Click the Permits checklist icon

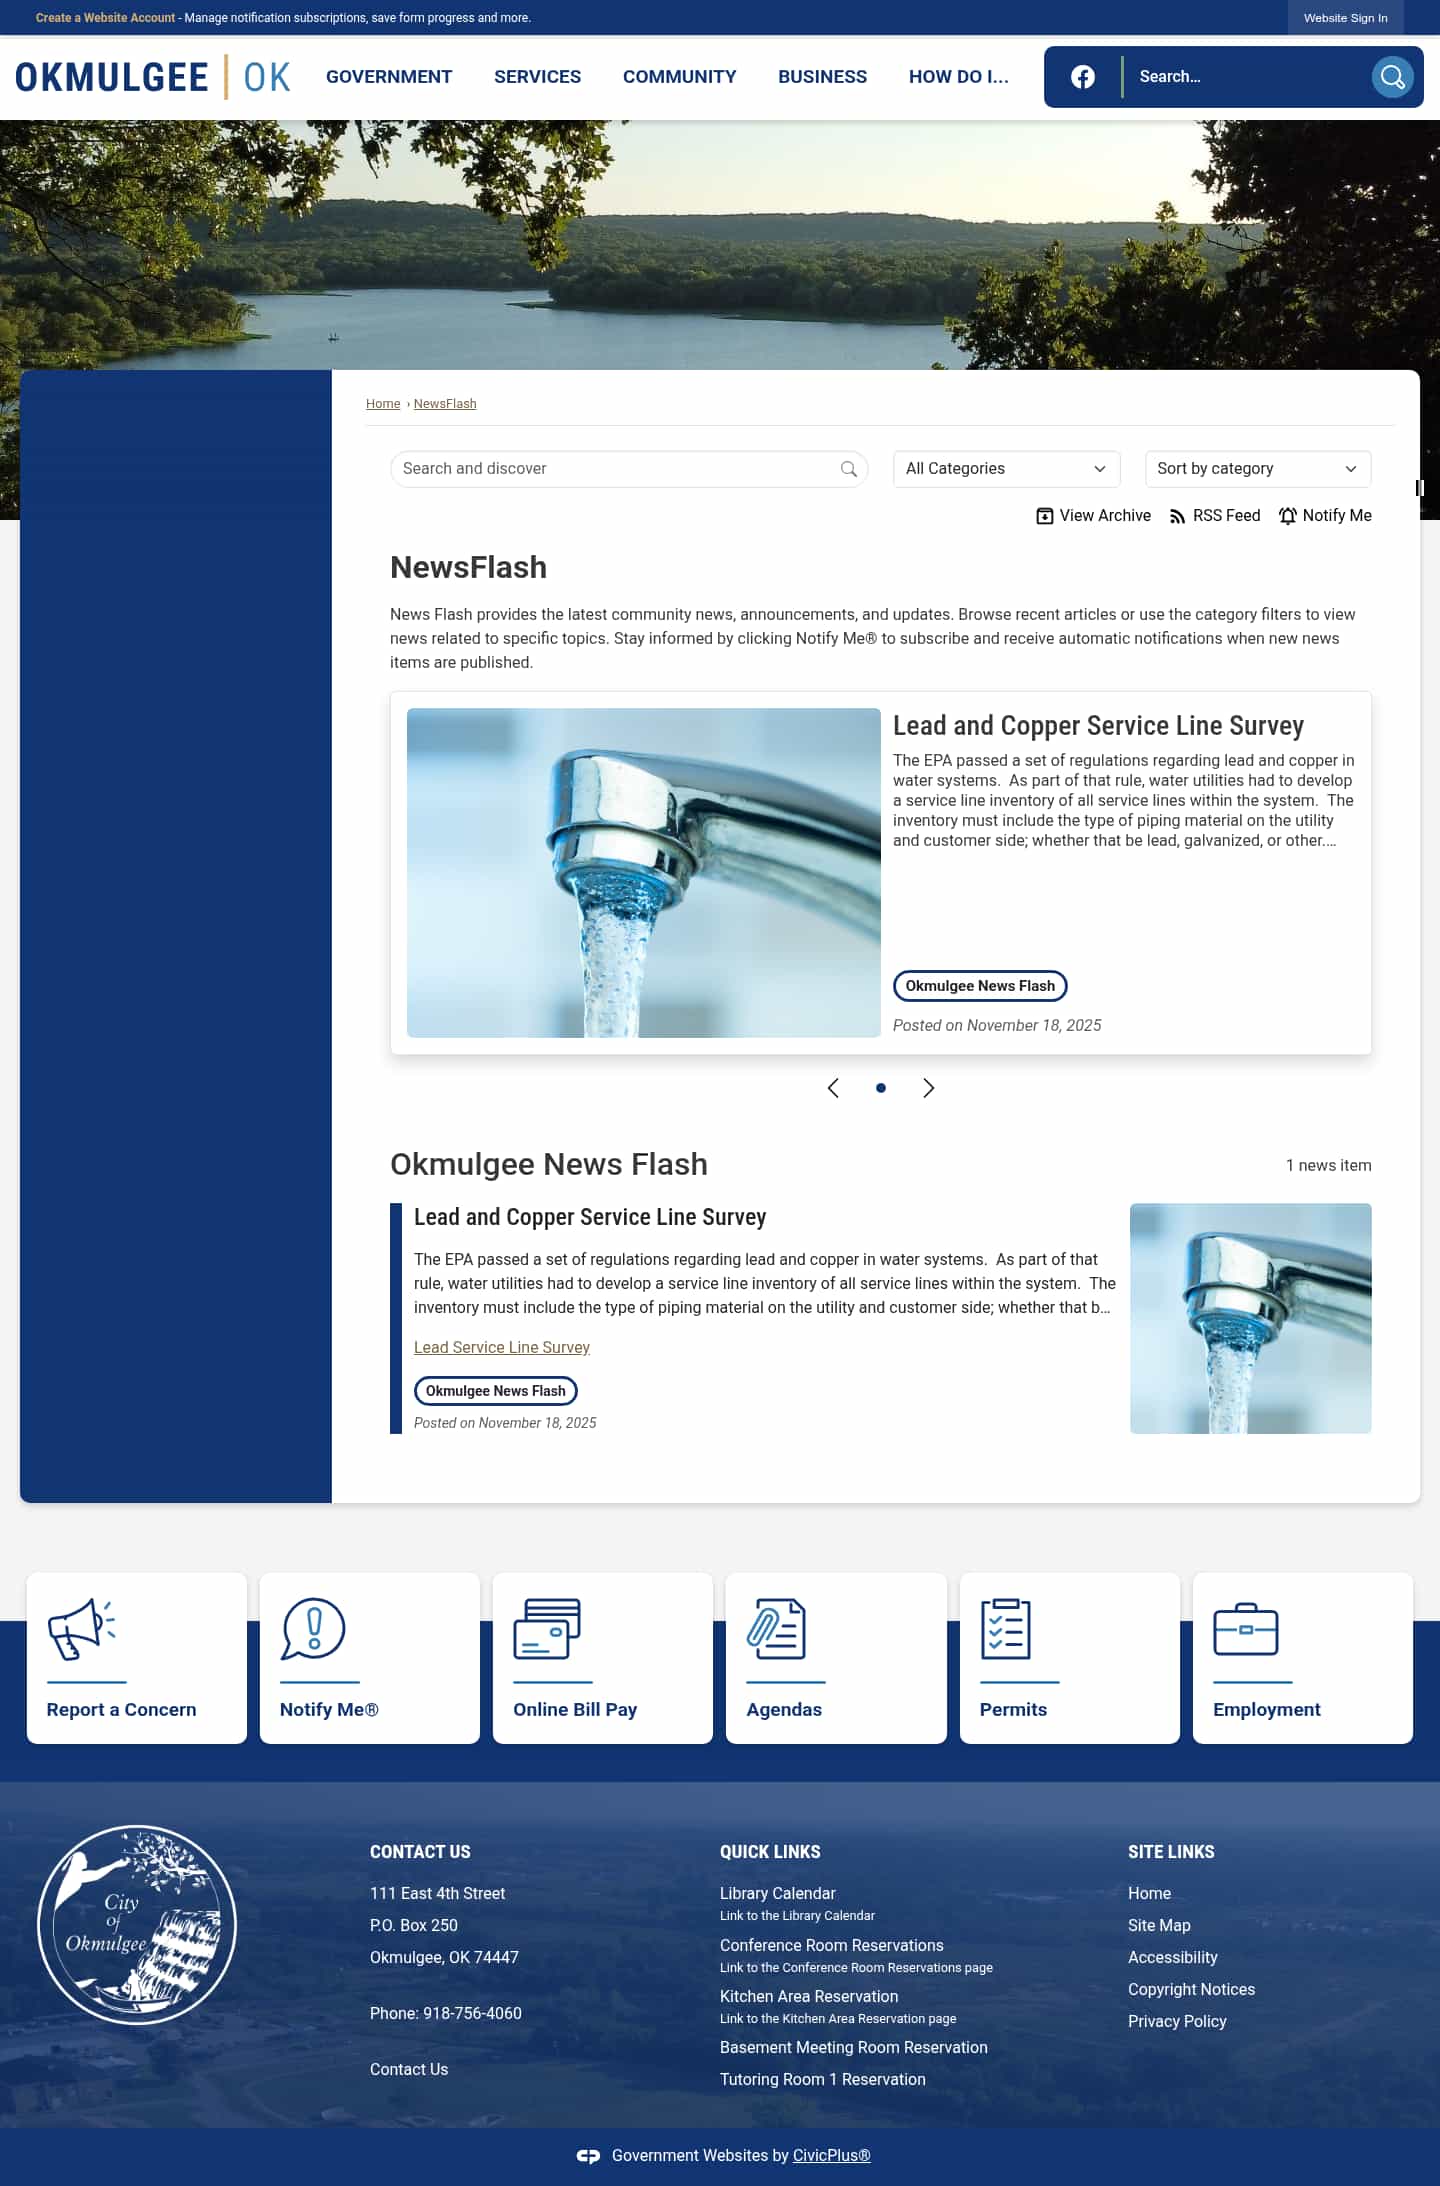click(1006, 1629)
